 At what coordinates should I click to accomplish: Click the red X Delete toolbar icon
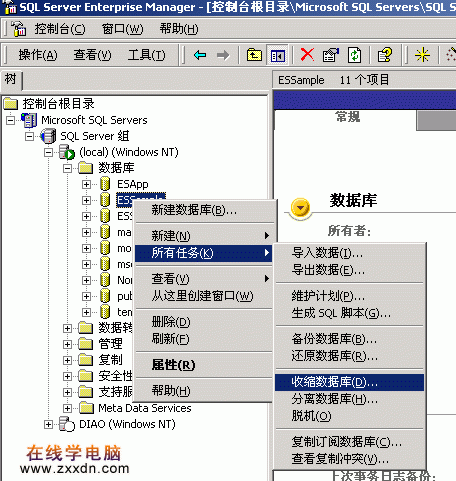tap(307, 55)
